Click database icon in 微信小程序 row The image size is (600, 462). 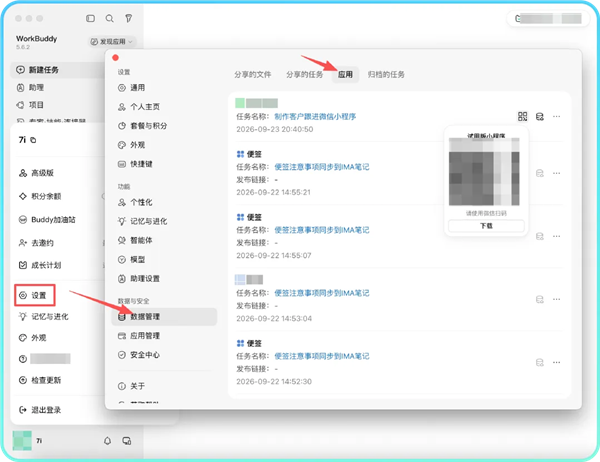(x=540, y=116)
